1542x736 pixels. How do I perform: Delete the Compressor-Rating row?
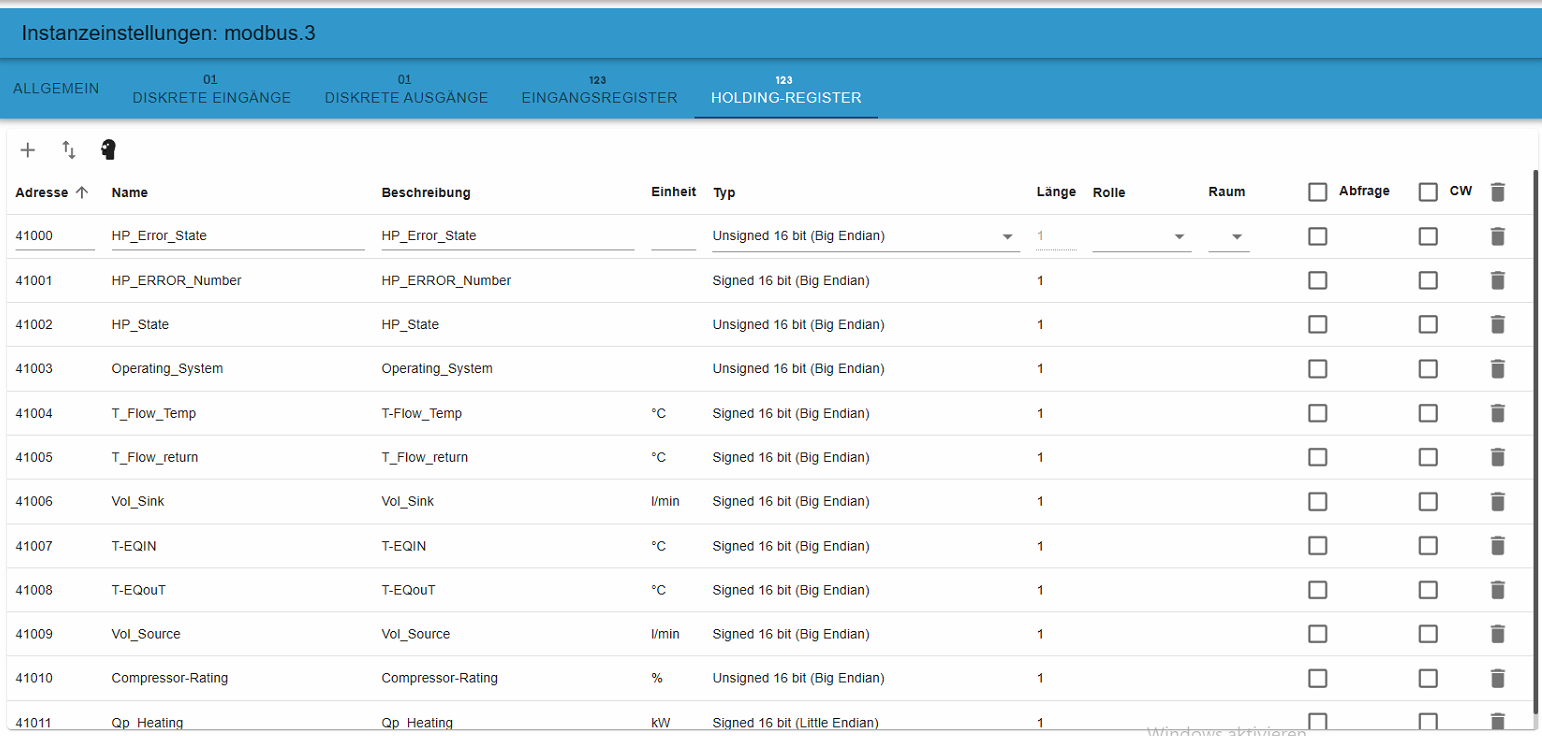(x=1497, y=678)
